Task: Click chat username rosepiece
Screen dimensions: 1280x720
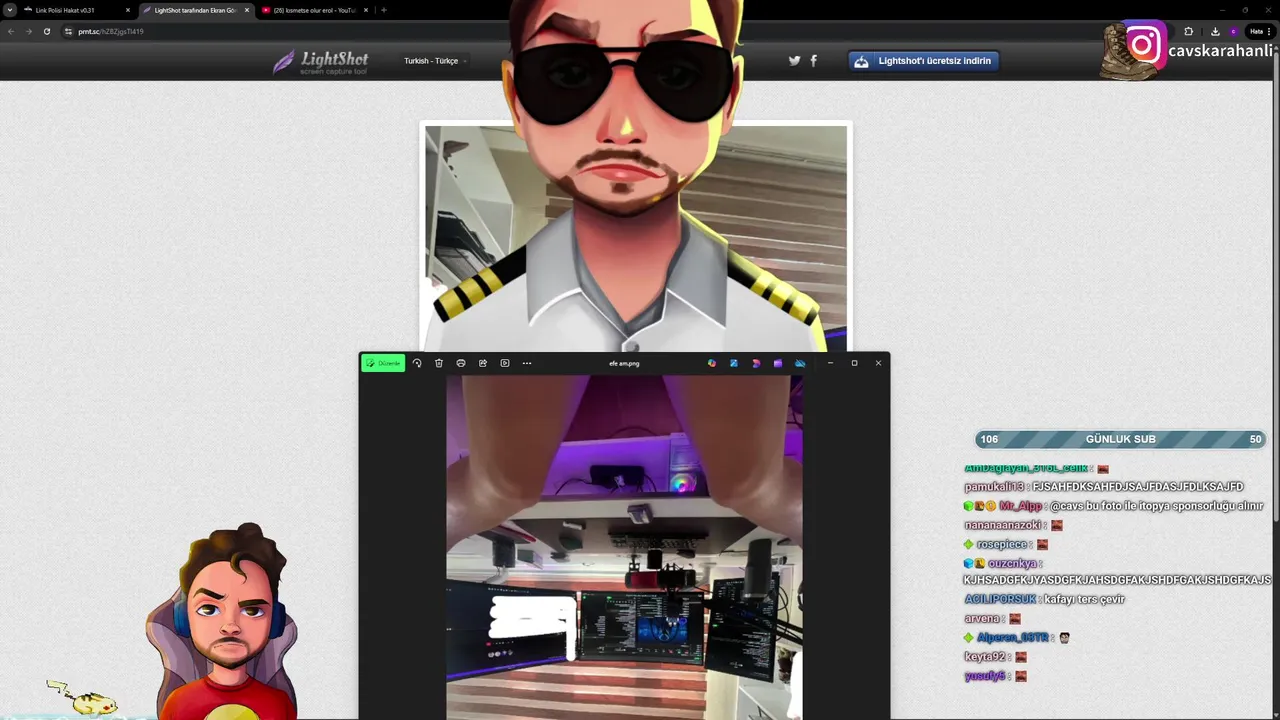Action: click(1002, 544)
